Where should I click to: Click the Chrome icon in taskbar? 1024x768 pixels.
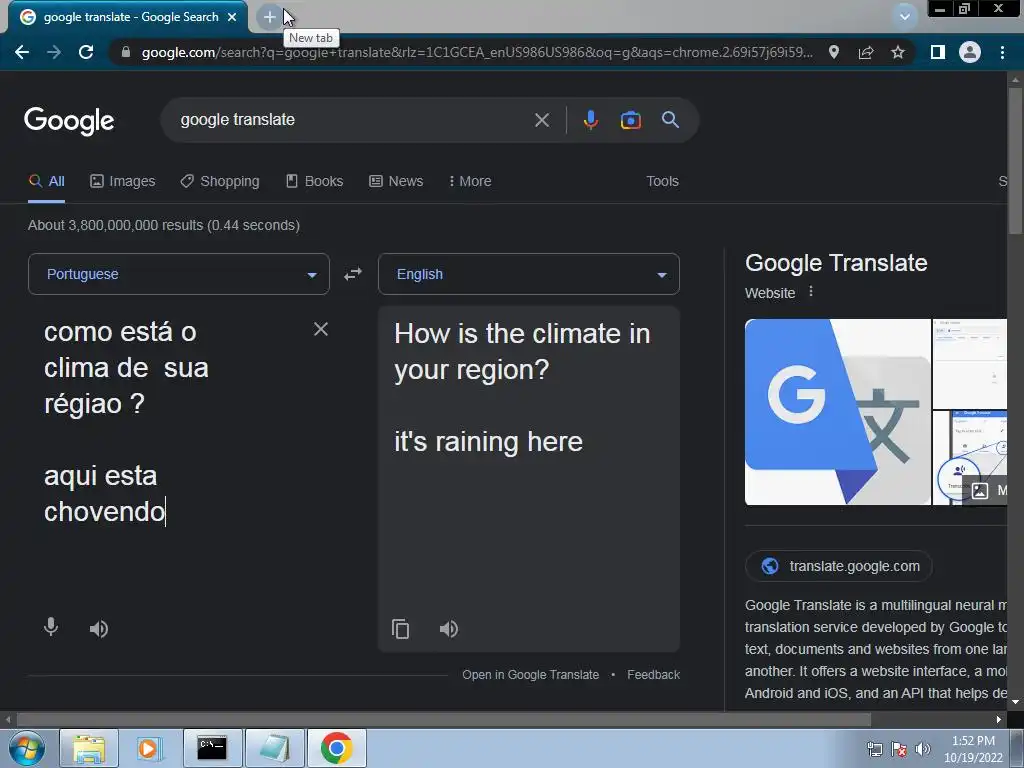336,748
